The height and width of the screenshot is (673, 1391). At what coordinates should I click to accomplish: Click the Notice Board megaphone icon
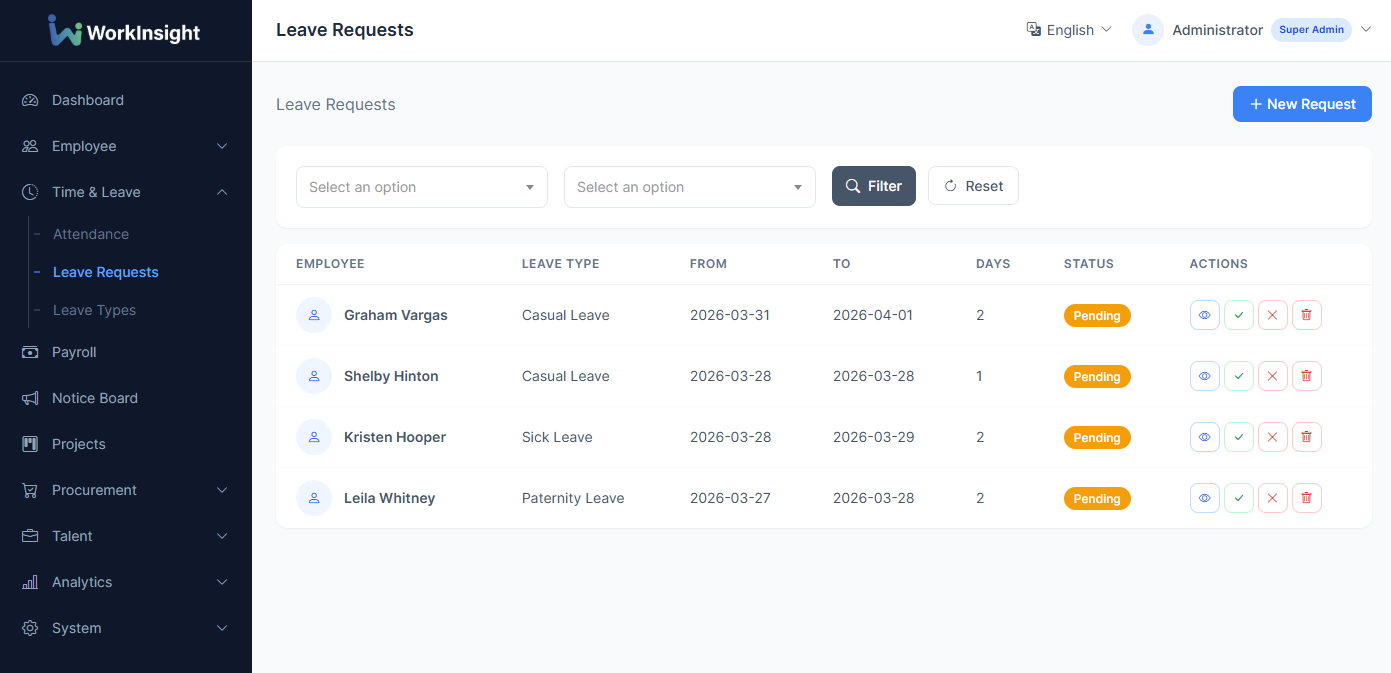click(30, 398)
